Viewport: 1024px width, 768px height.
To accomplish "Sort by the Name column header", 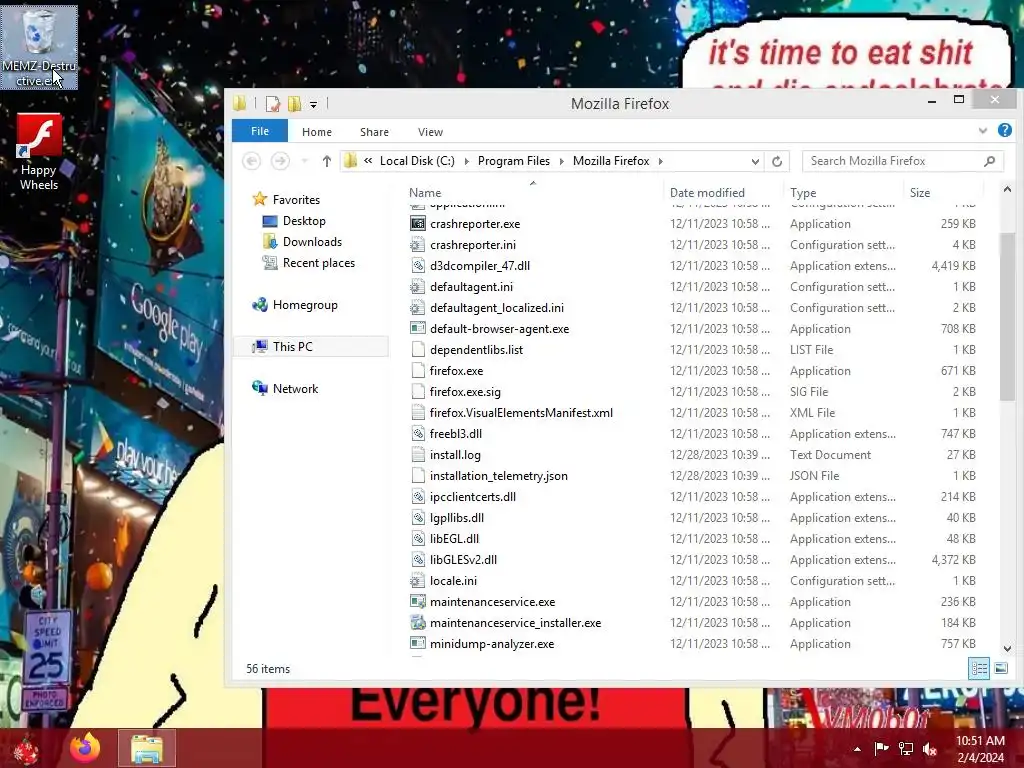I will pos(425,193).
